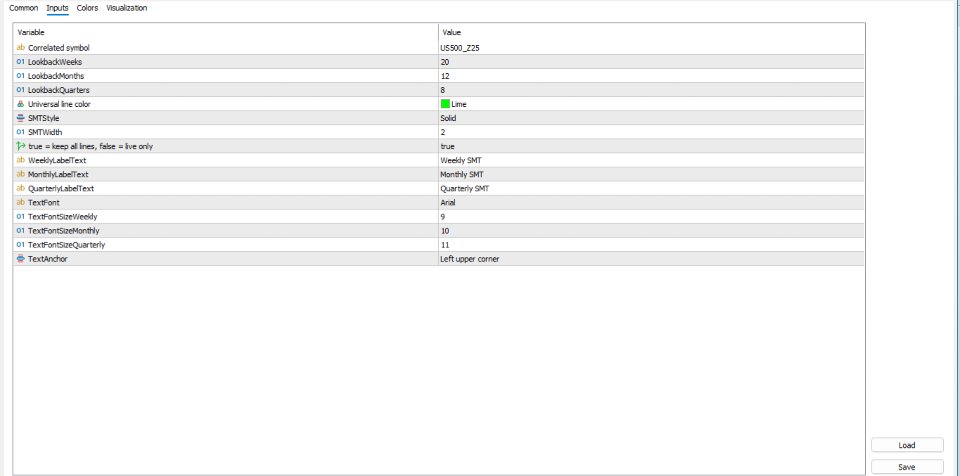960x476 pixels.
Task: Select the SMTStyle row label
Action: [x=43, y=118]
